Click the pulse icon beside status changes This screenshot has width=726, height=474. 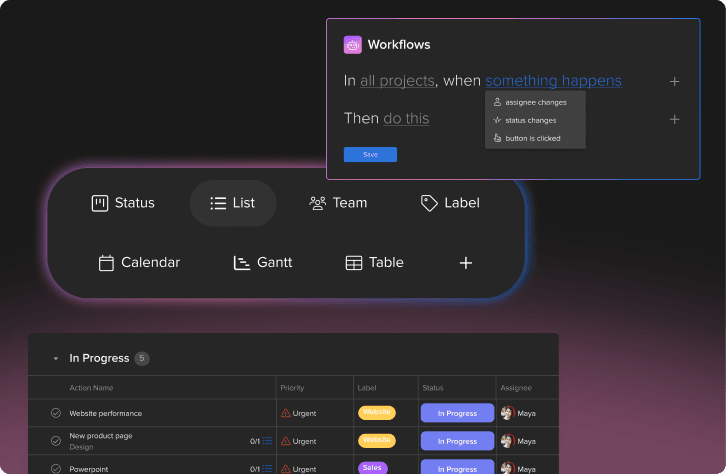(x=497, y=120)
